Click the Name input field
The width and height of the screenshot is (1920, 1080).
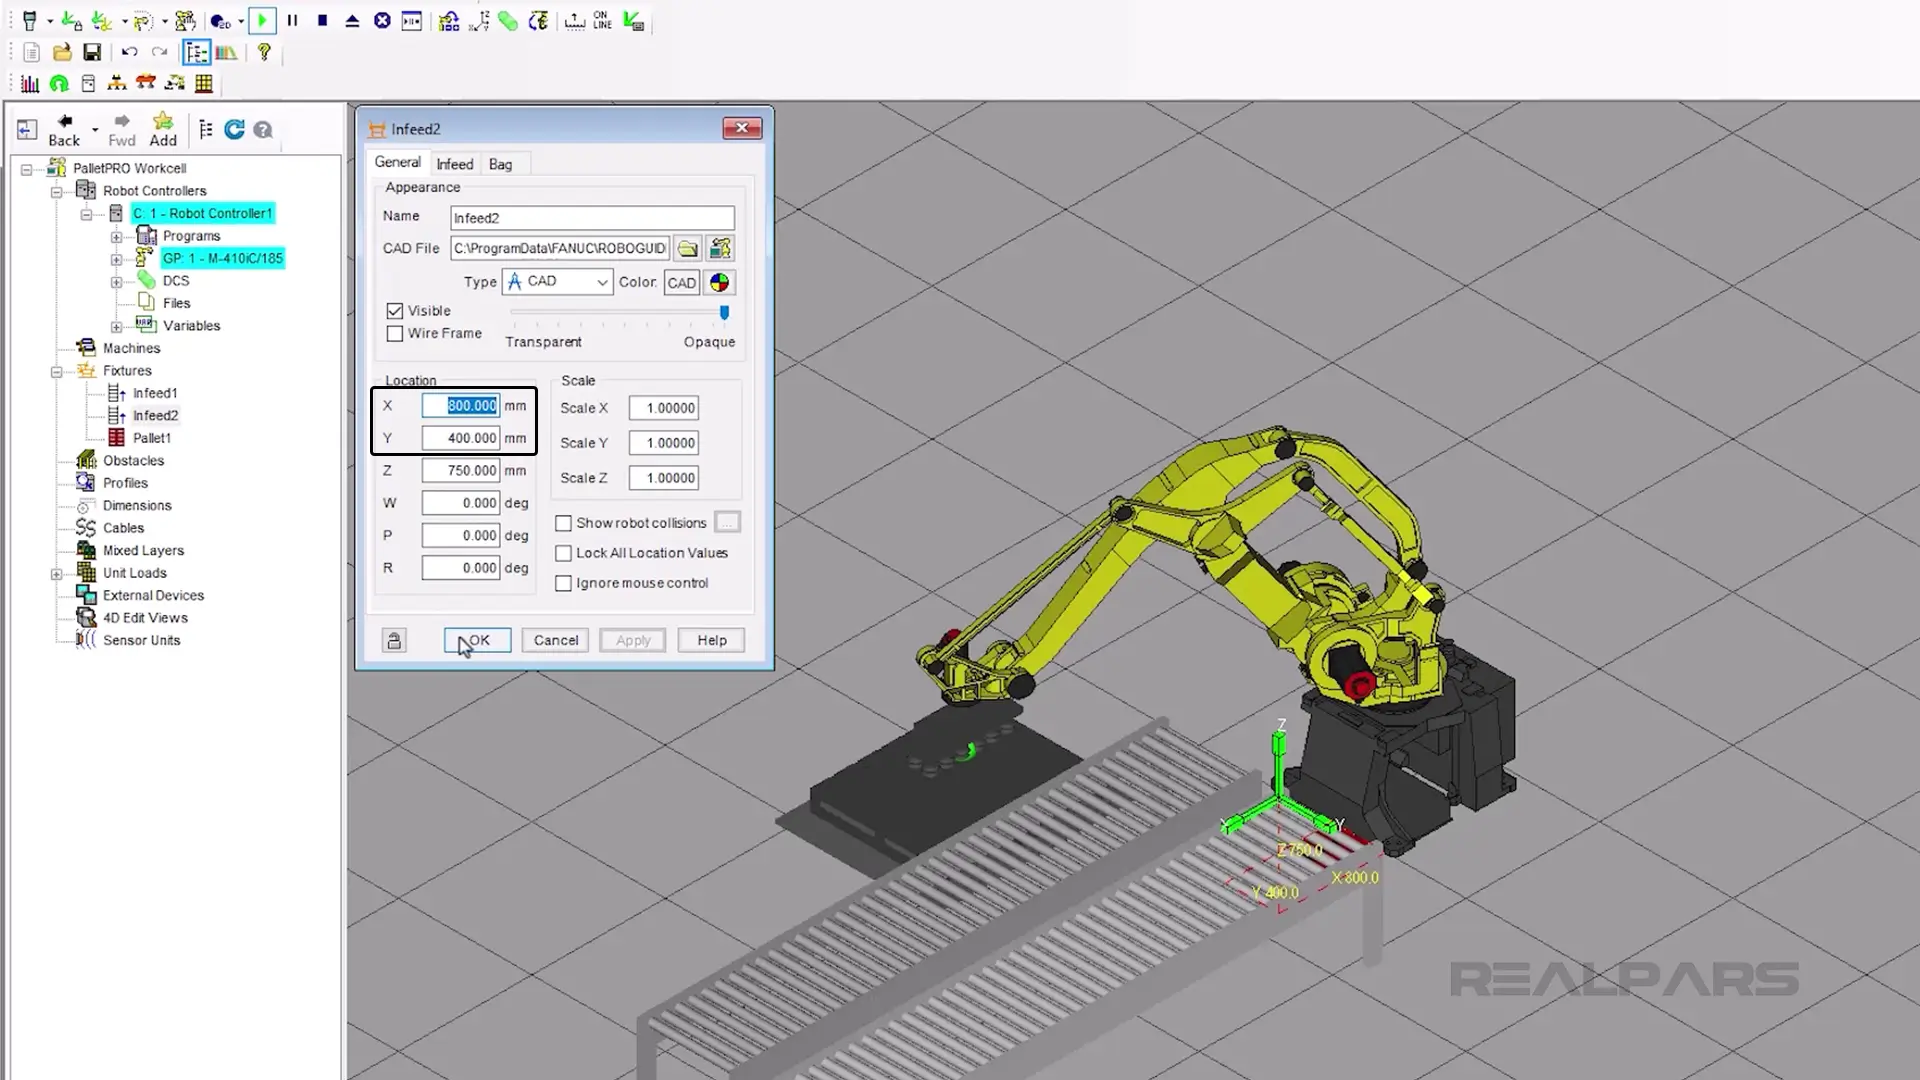(x=592, y=218)
